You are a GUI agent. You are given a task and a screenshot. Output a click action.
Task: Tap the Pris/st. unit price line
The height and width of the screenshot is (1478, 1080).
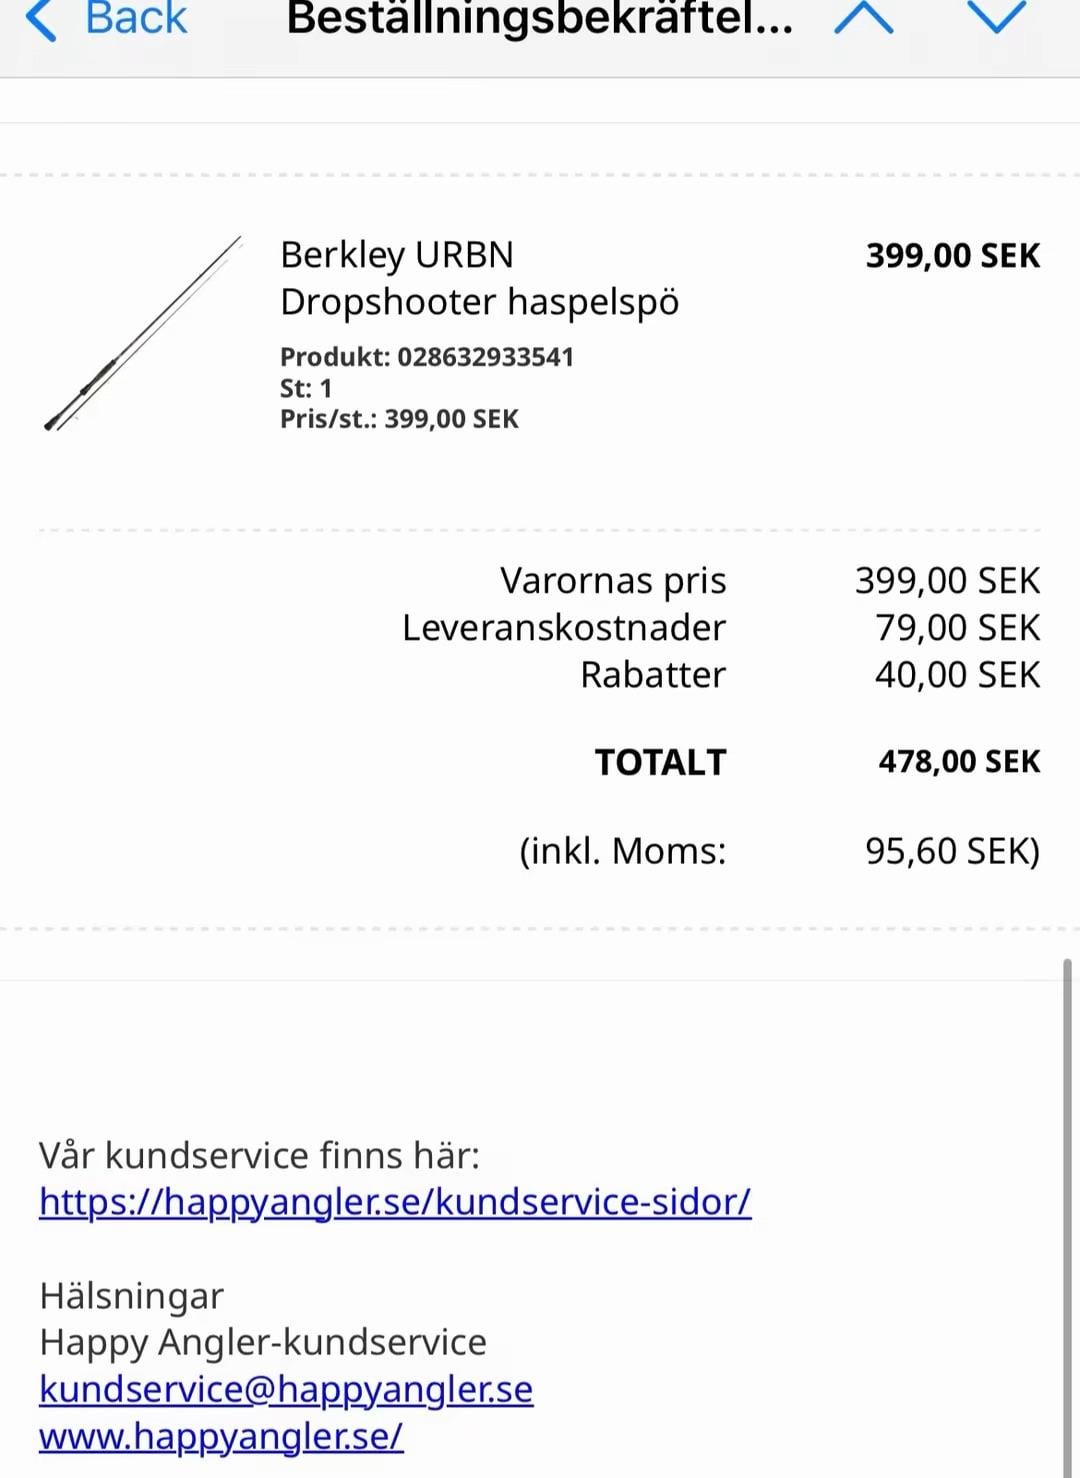399,419
